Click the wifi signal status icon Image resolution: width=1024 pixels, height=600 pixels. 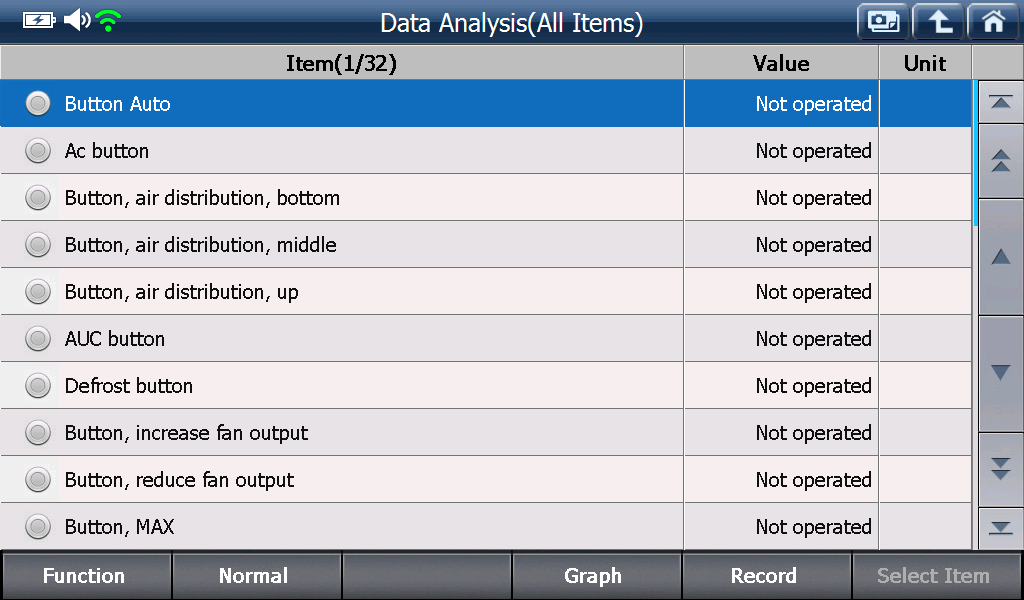[108, 21]
